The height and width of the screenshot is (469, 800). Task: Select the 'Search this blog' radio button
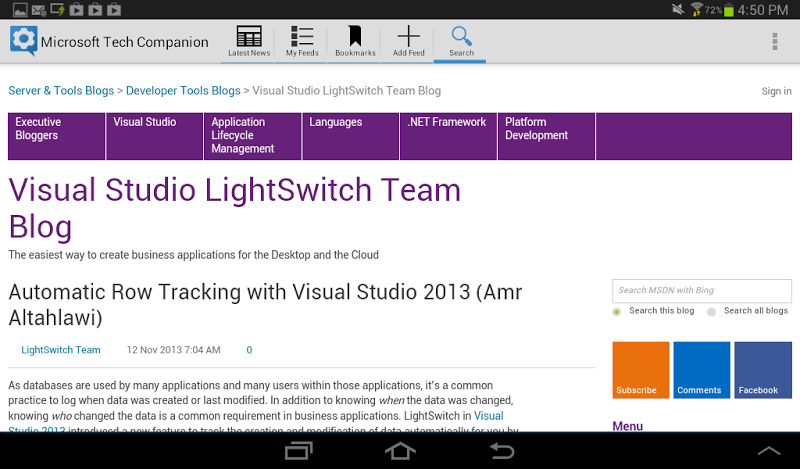coord(617,311)
